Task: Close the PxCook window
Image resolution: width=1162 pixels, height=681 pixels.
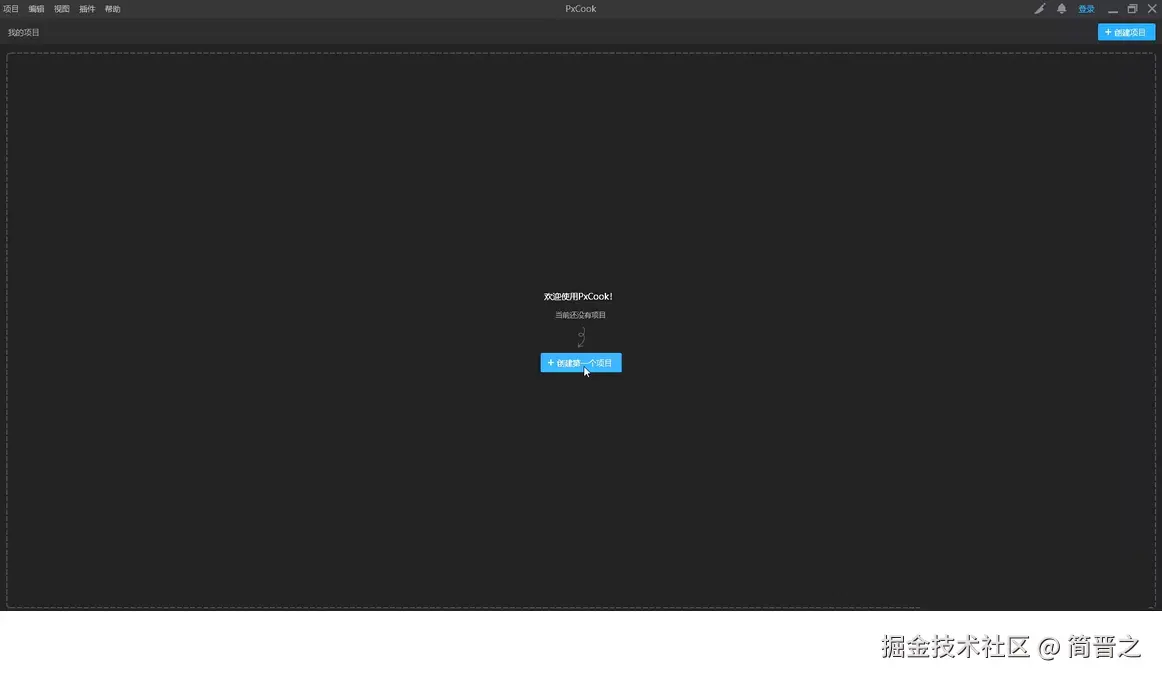Action: point(1152,9)
